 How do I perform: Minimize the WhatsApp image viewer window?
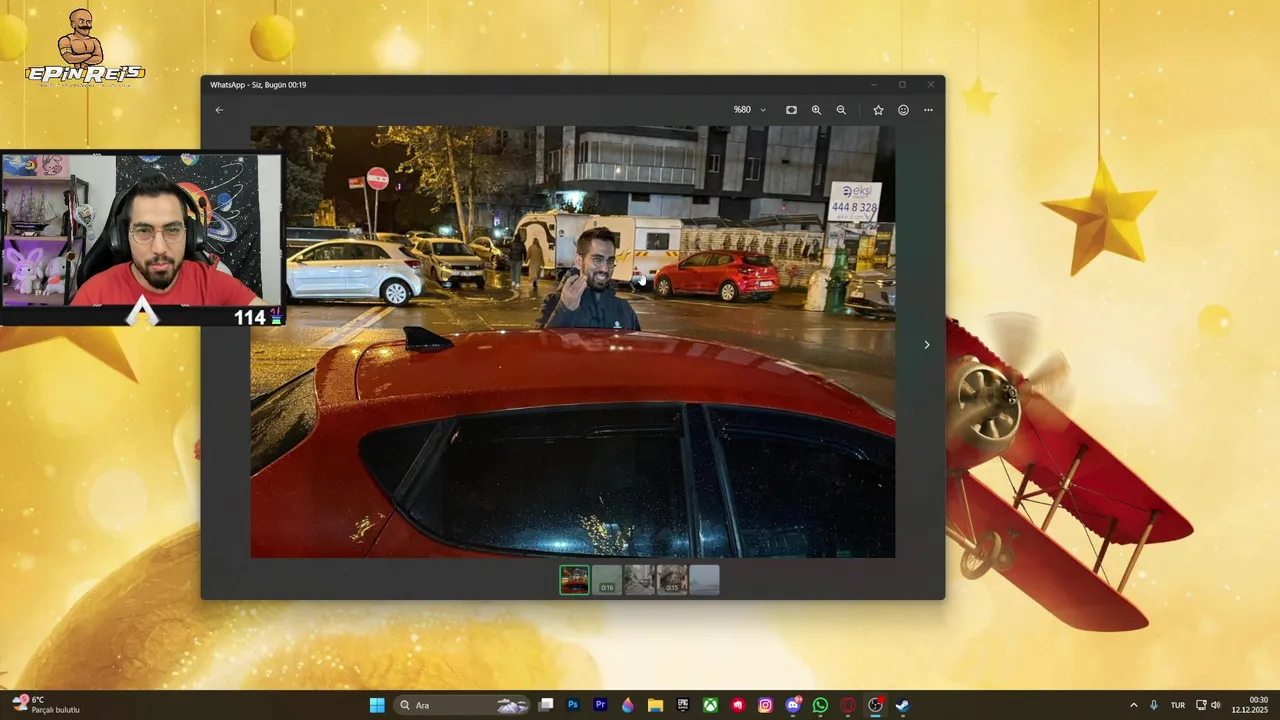(x=873, y=85)
